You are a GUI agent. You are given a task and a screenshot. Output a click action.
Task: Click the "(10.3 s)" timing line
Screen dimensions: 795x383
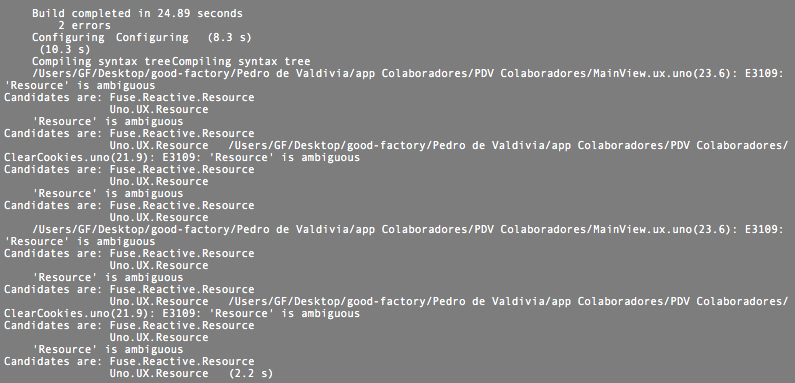[x=65, y=50]
